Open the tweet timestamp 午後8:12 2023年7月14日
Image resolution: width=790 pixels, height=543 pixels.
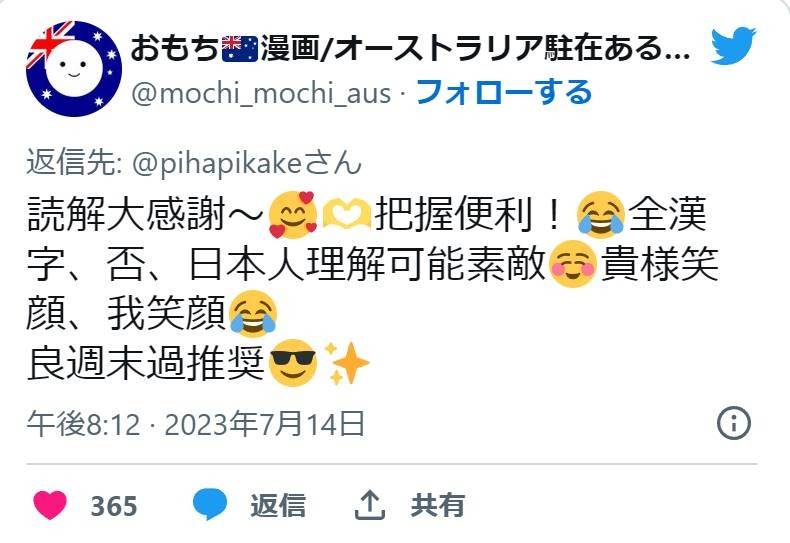click(x=195, y=424)
